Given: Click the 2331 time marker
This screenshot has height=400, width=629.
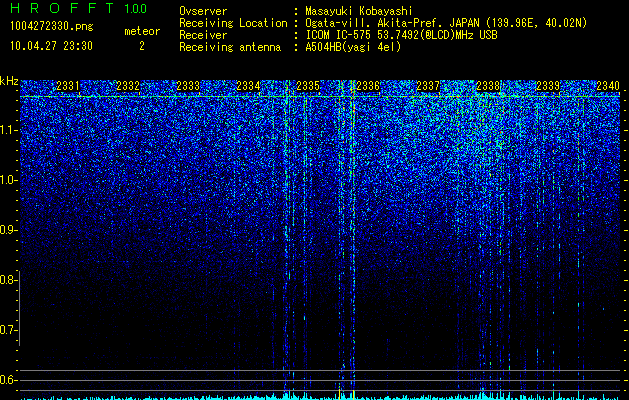Looking at the screenshot, I should [x=68, y=86].
